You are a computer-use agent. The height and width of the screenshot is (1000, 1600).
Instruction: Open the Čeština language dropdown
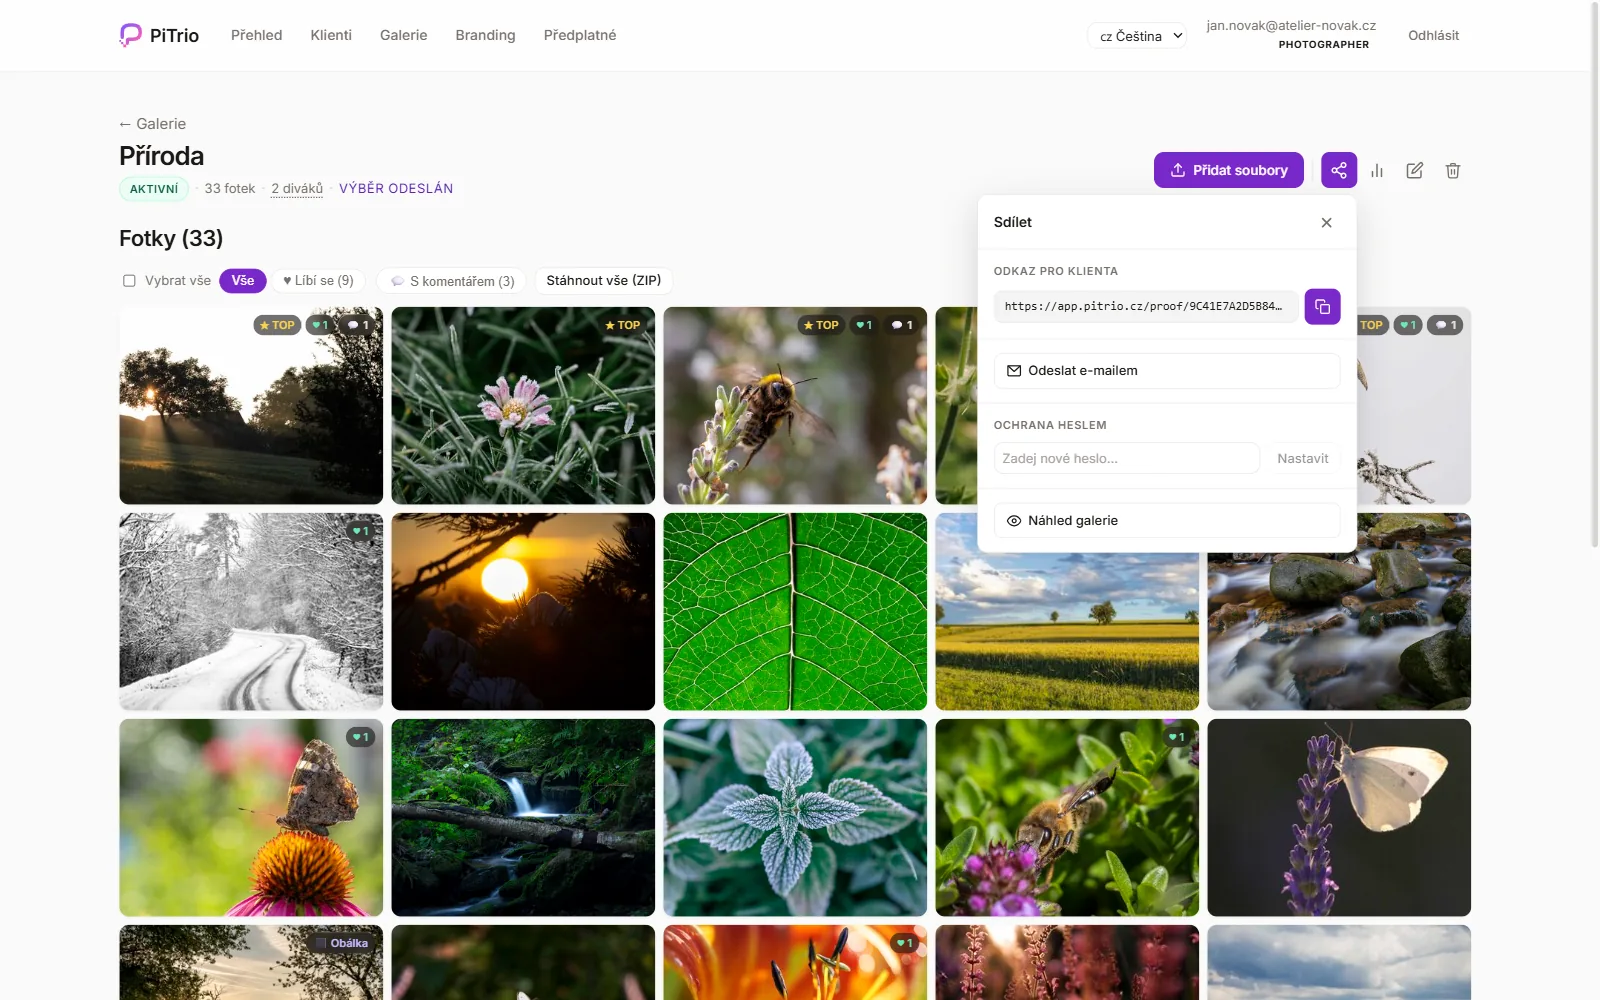(1137, 36)
